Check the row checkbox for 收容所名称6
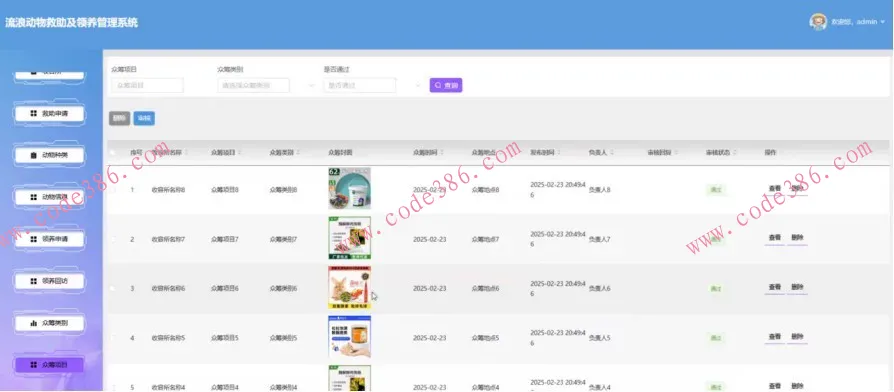894x392 pixels. pos(113,289)
